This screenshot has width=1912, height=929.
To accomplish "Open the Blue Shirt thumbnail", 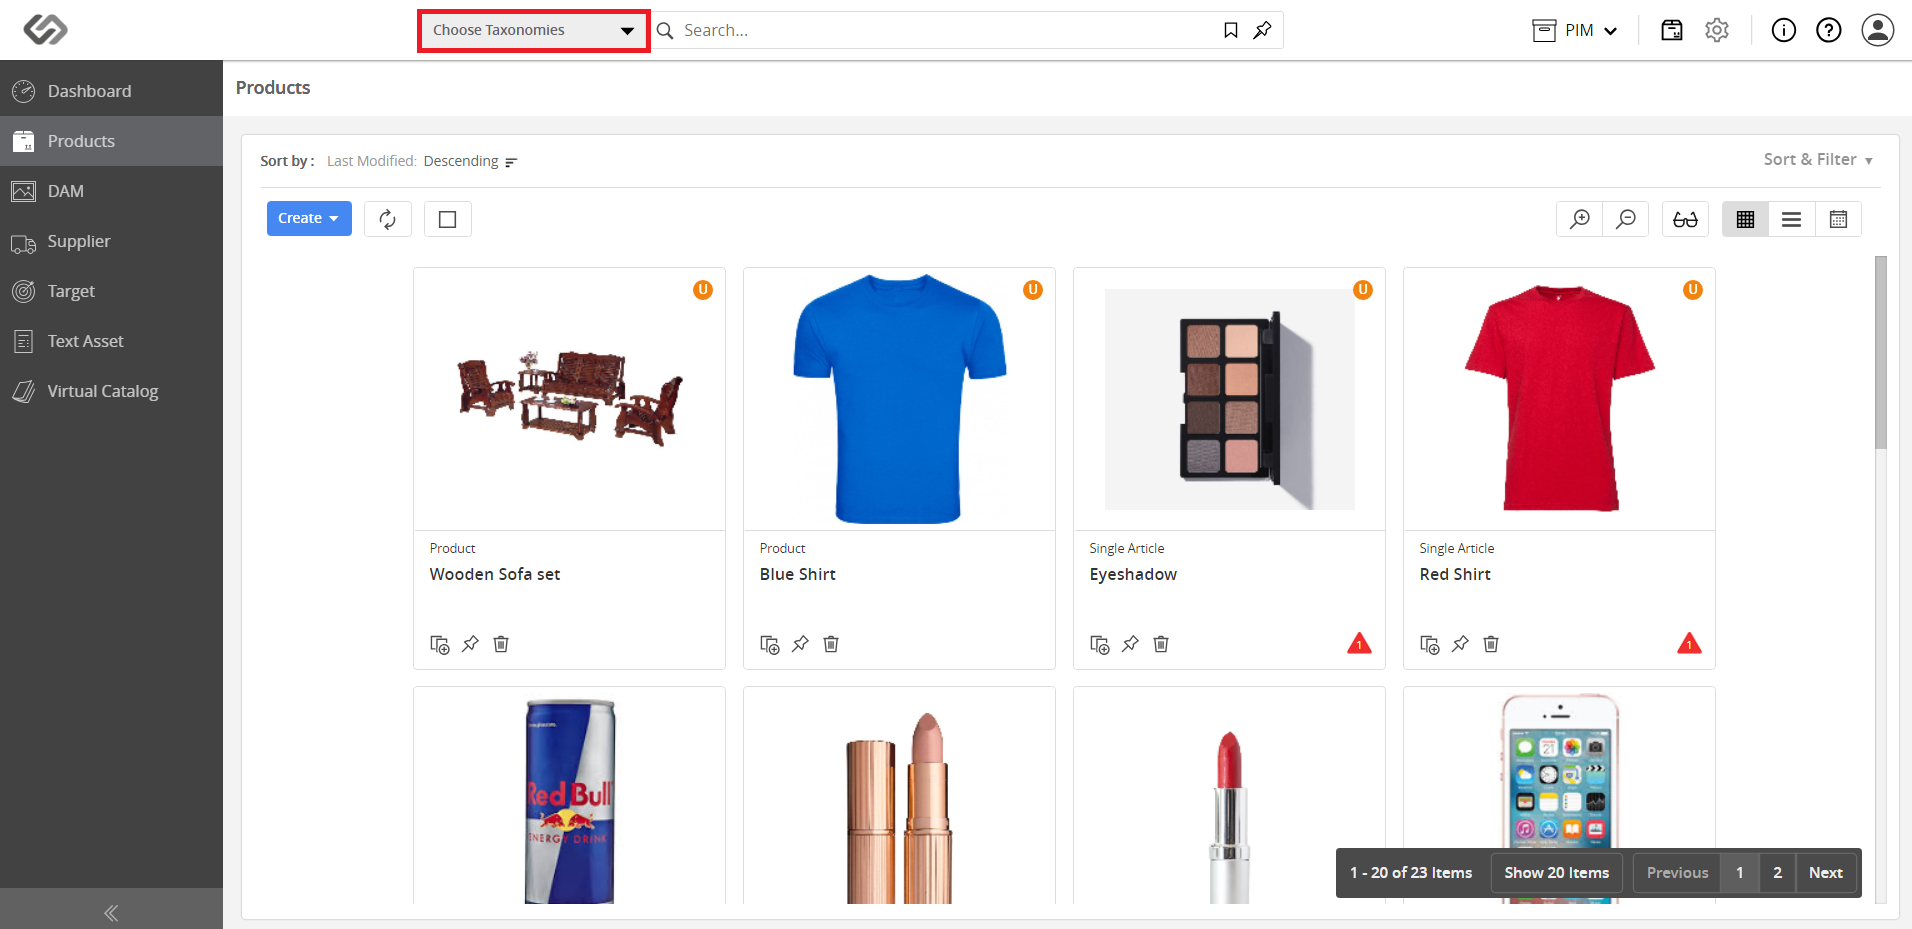I will click(899, 399).
